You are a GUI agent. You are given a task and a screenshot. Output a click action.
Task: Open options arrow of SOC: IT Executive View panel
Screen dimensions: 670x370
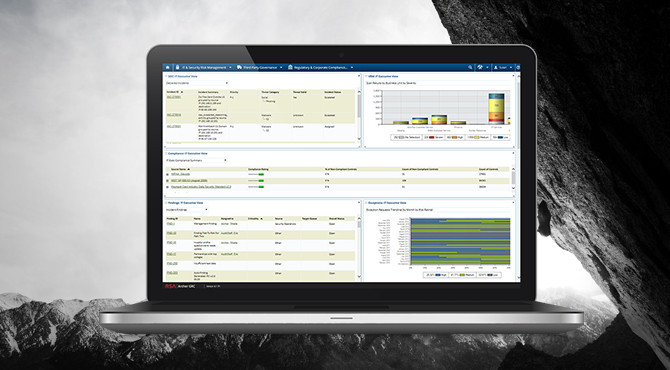click(359, 76)
